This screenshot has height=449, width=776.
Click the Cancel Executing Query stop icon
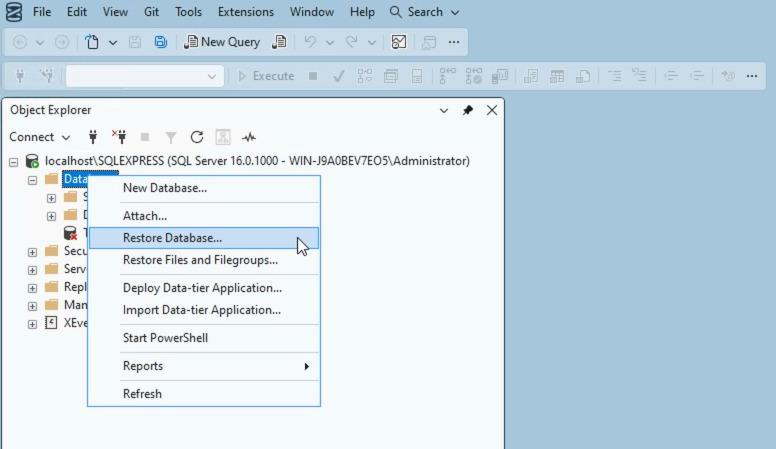coord(313,76)
